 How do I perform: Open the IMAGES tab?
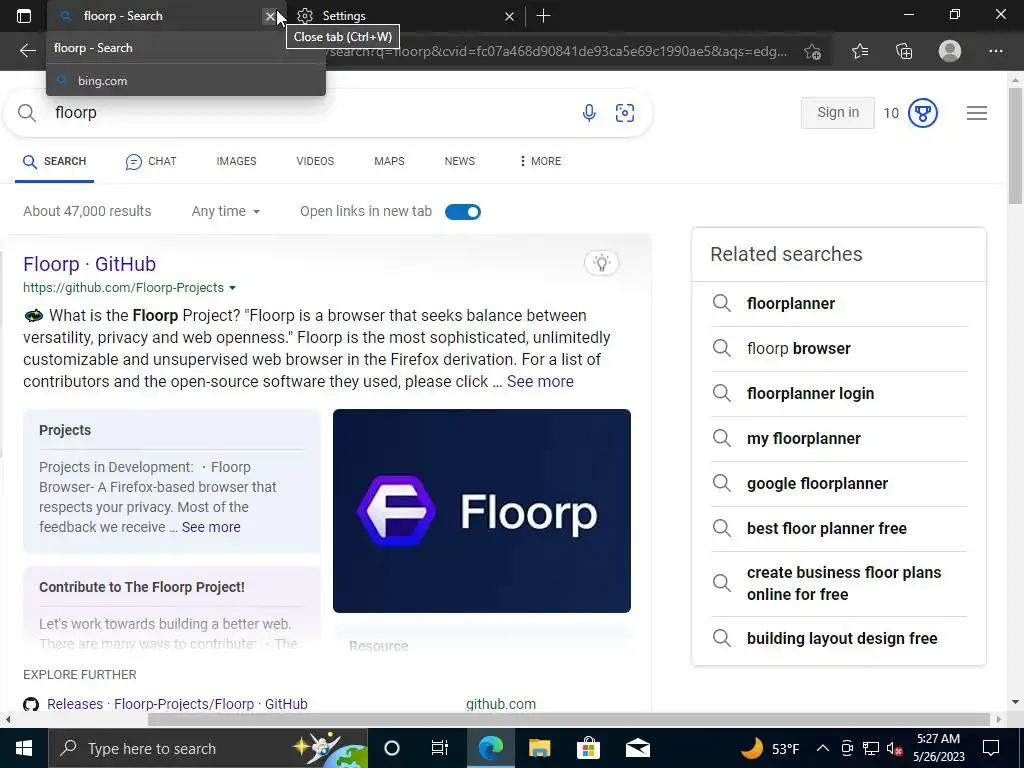coord(236,161)
